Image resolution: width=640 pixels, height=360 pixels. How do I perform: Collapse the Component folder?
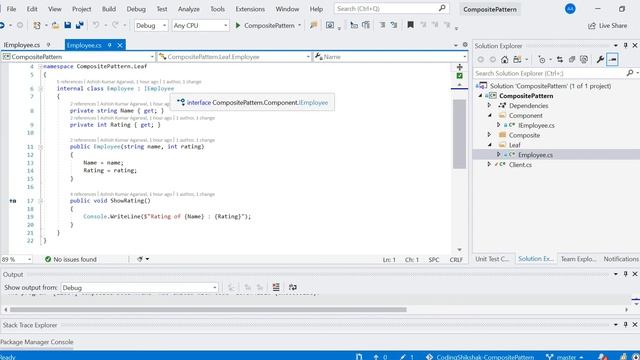489,116
